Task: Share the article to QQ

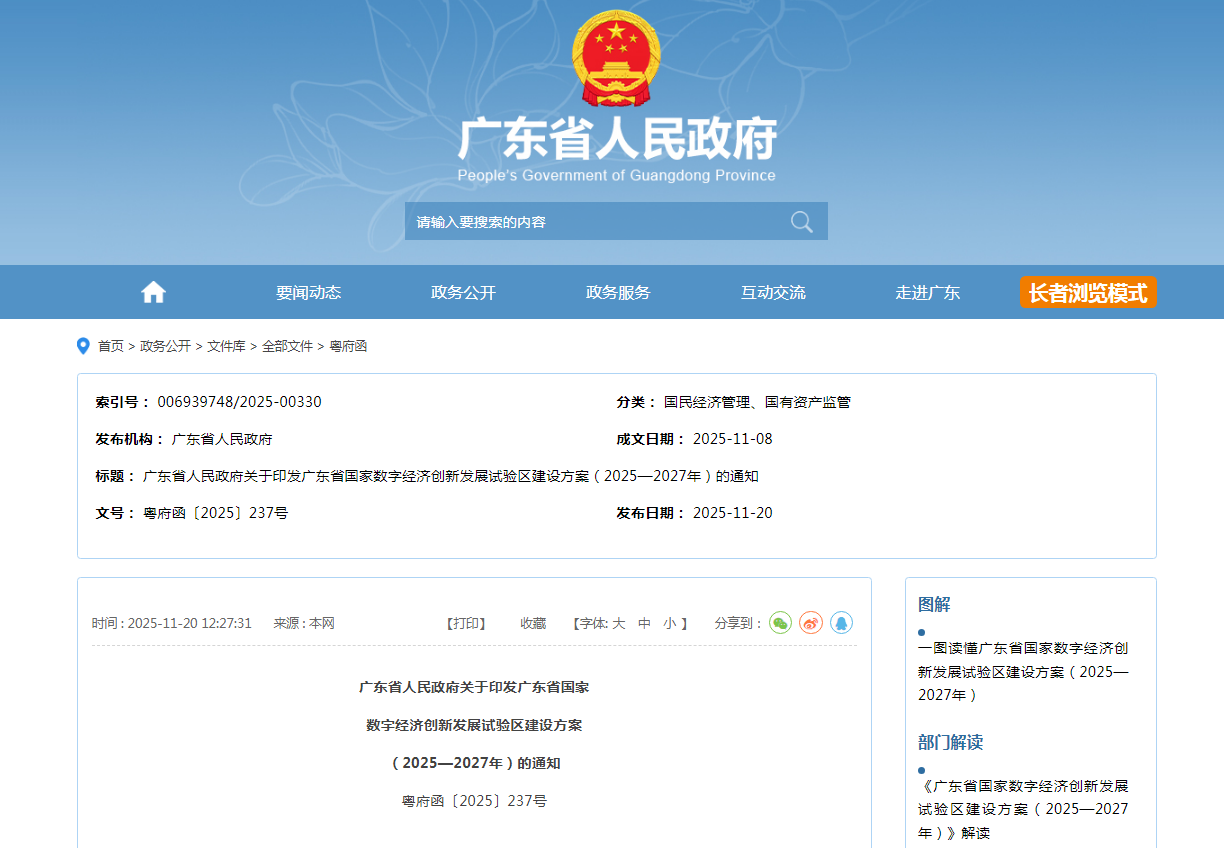Action: coord(841,623)
